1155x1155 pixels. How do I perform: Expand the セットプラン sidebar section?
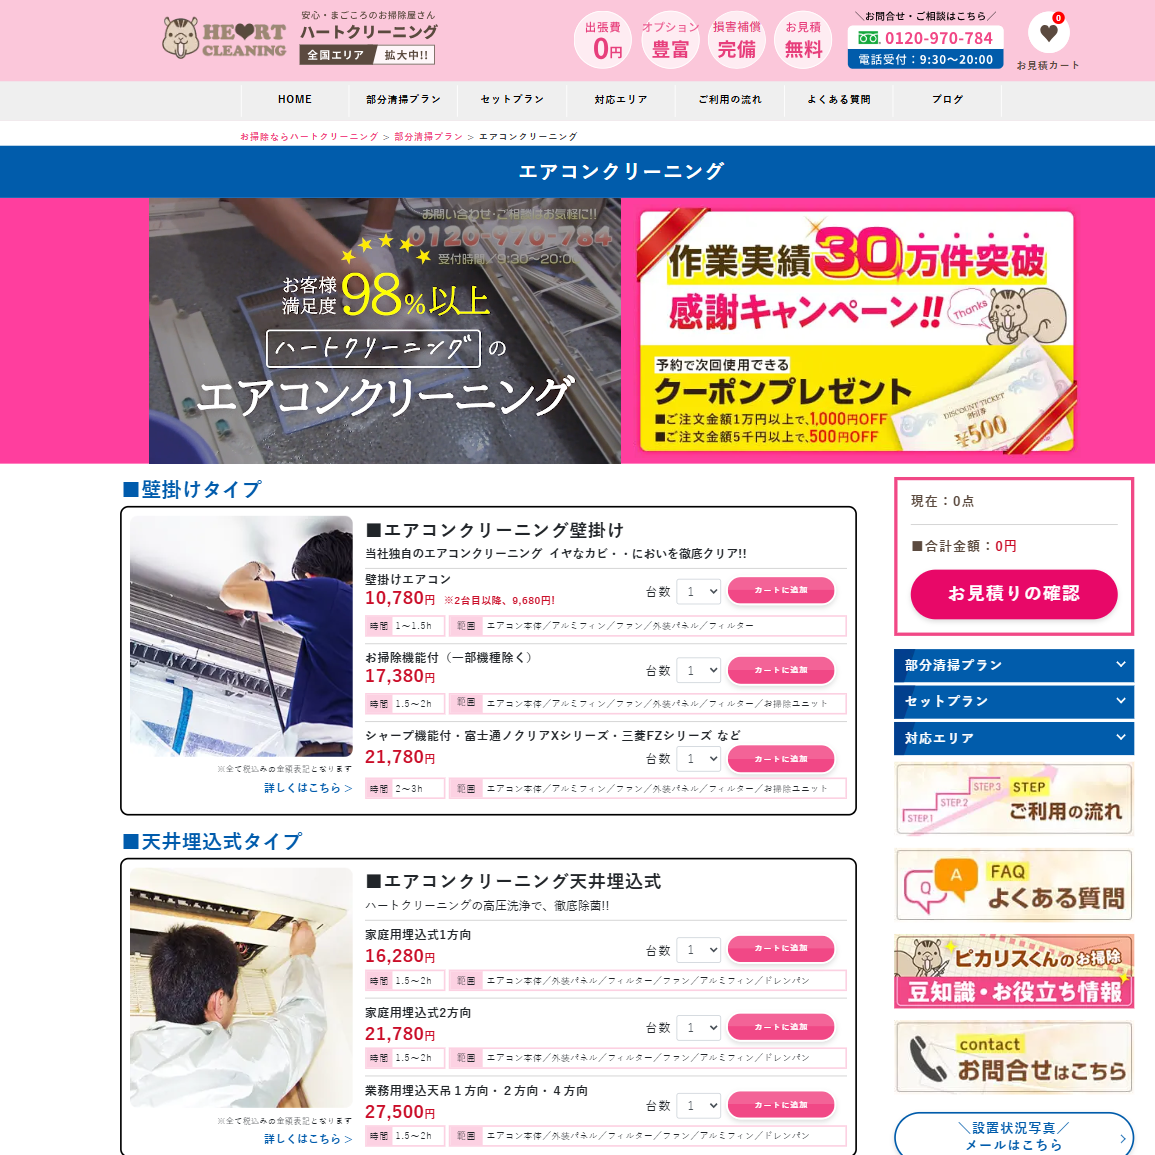(1013, 702)
